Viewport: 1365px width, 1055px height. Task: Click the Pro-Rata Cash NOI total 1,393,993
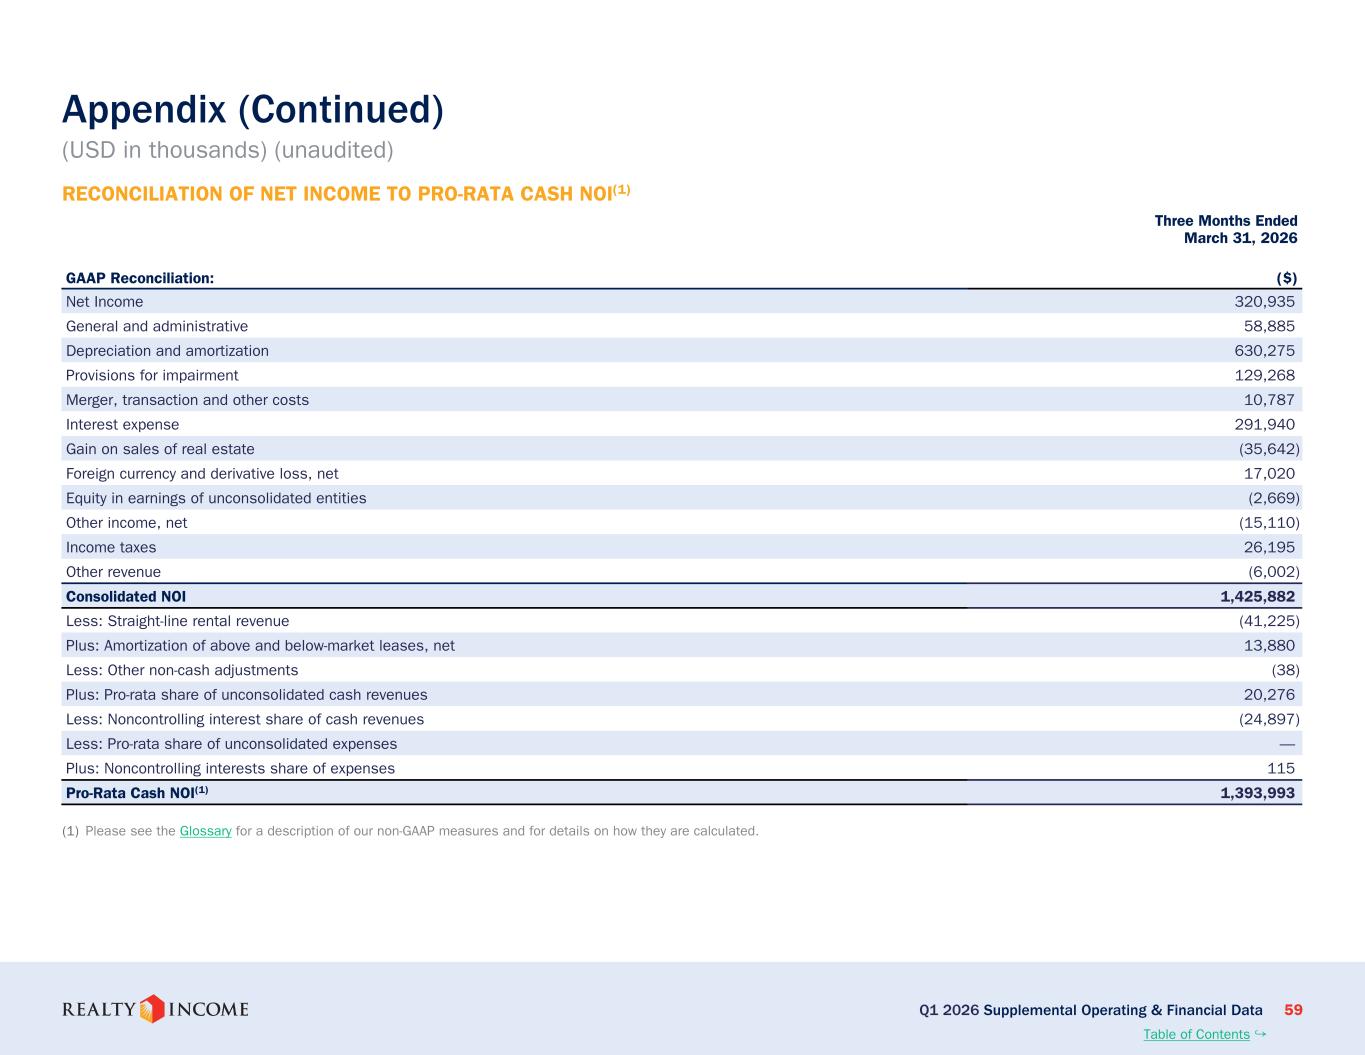pyautogui.click(x=1257, y=793)
